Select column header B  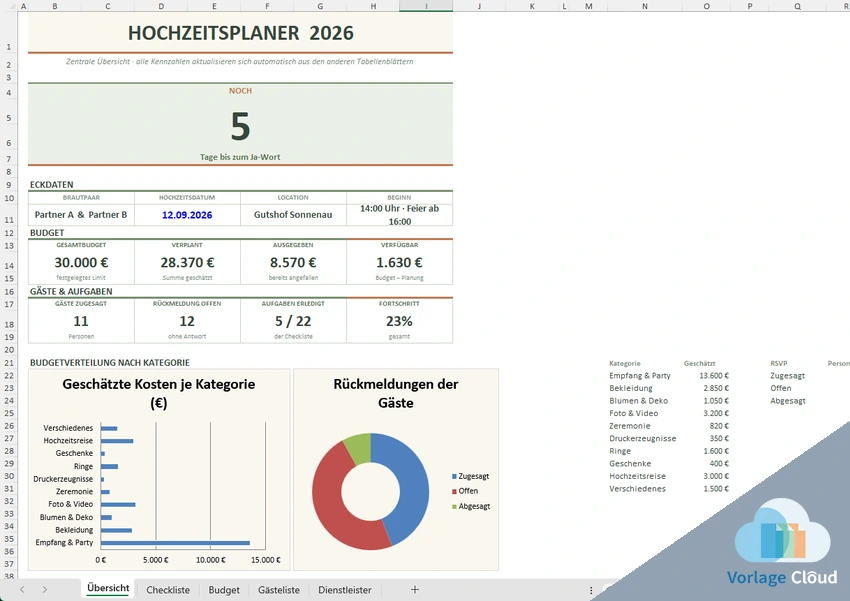[x=55, y=6]
